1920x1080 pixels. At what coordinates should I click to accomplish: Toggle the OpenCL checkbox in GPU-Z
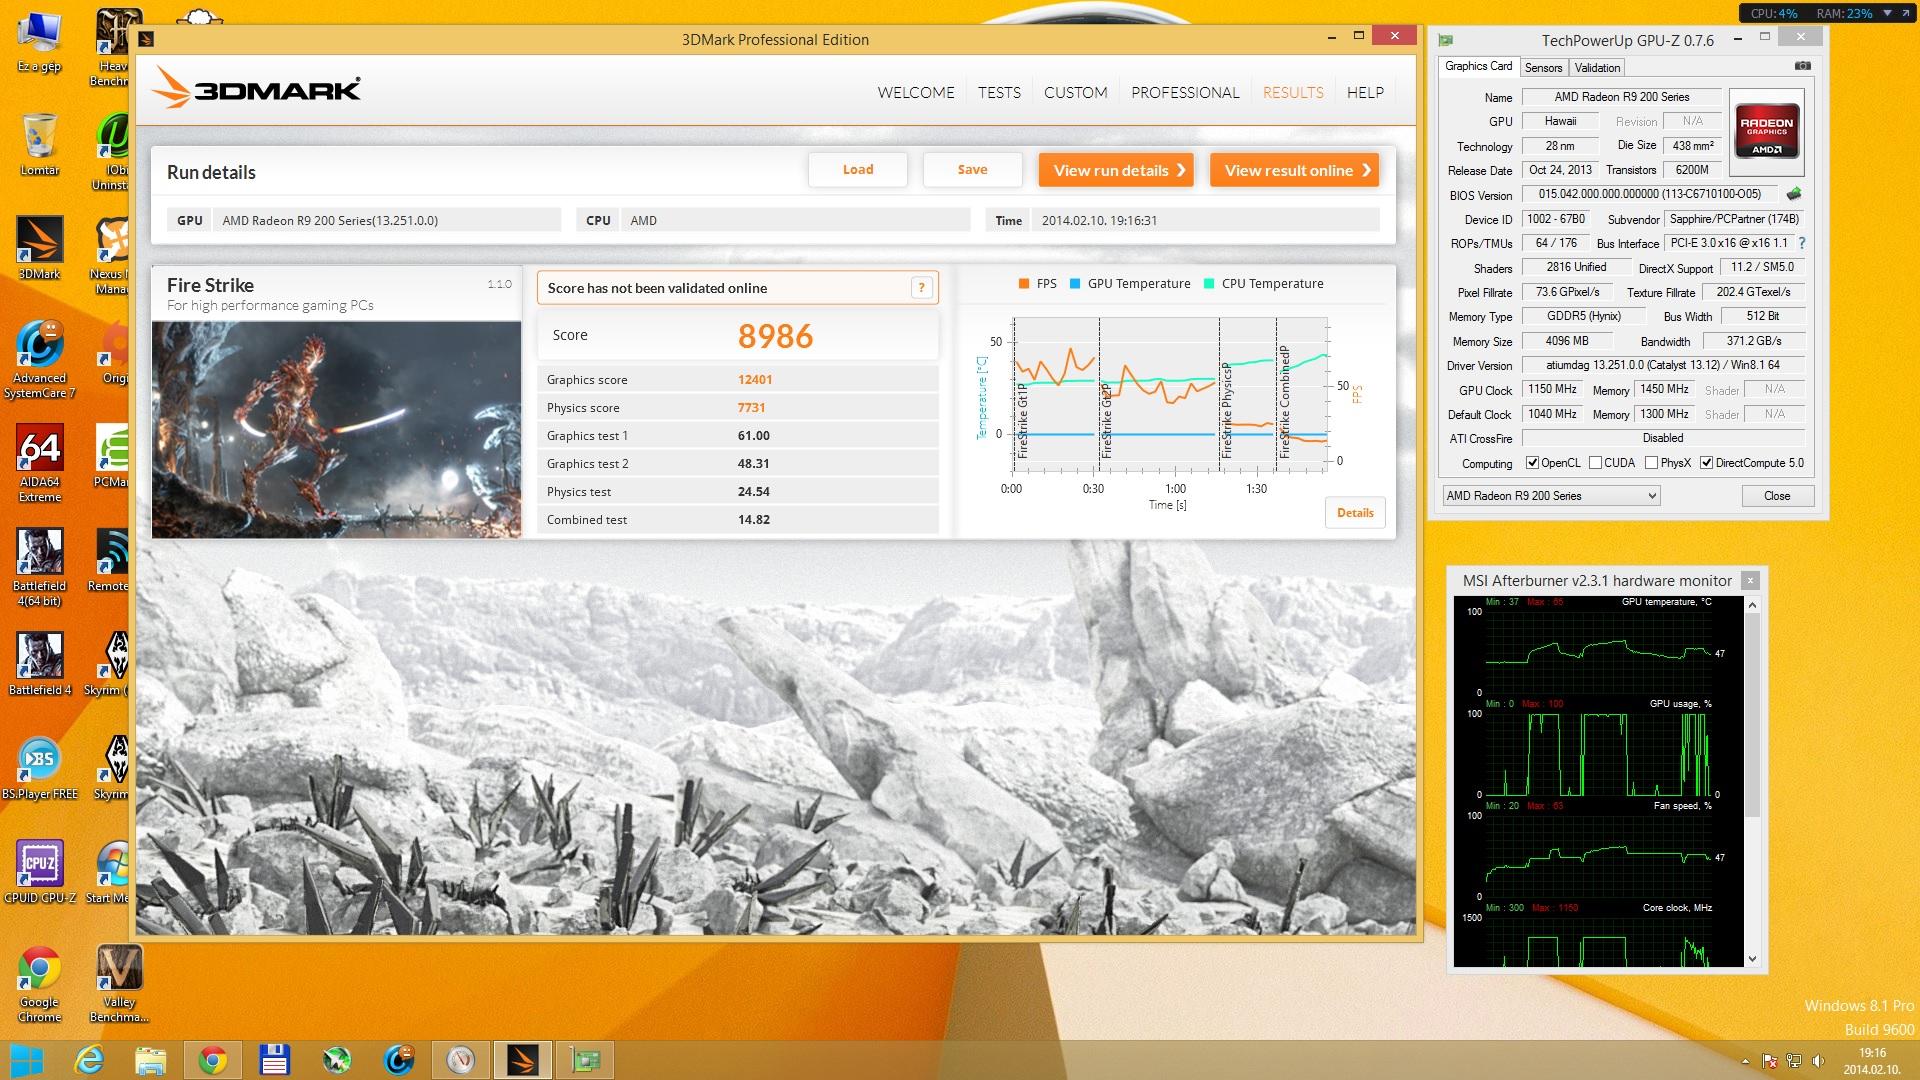1532,463
